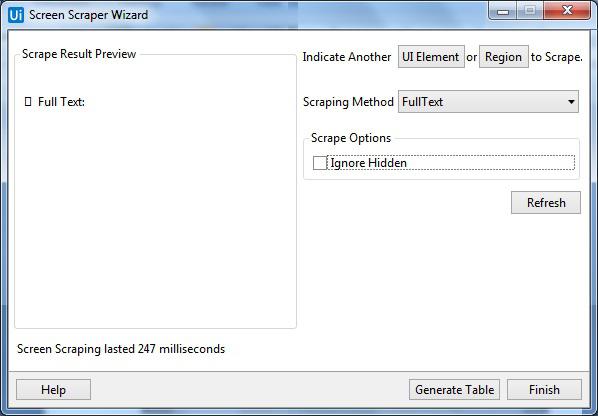This screenshot has width=598, height=416.
Task: Click the disabled maximize window button
Action: (530, 11)
